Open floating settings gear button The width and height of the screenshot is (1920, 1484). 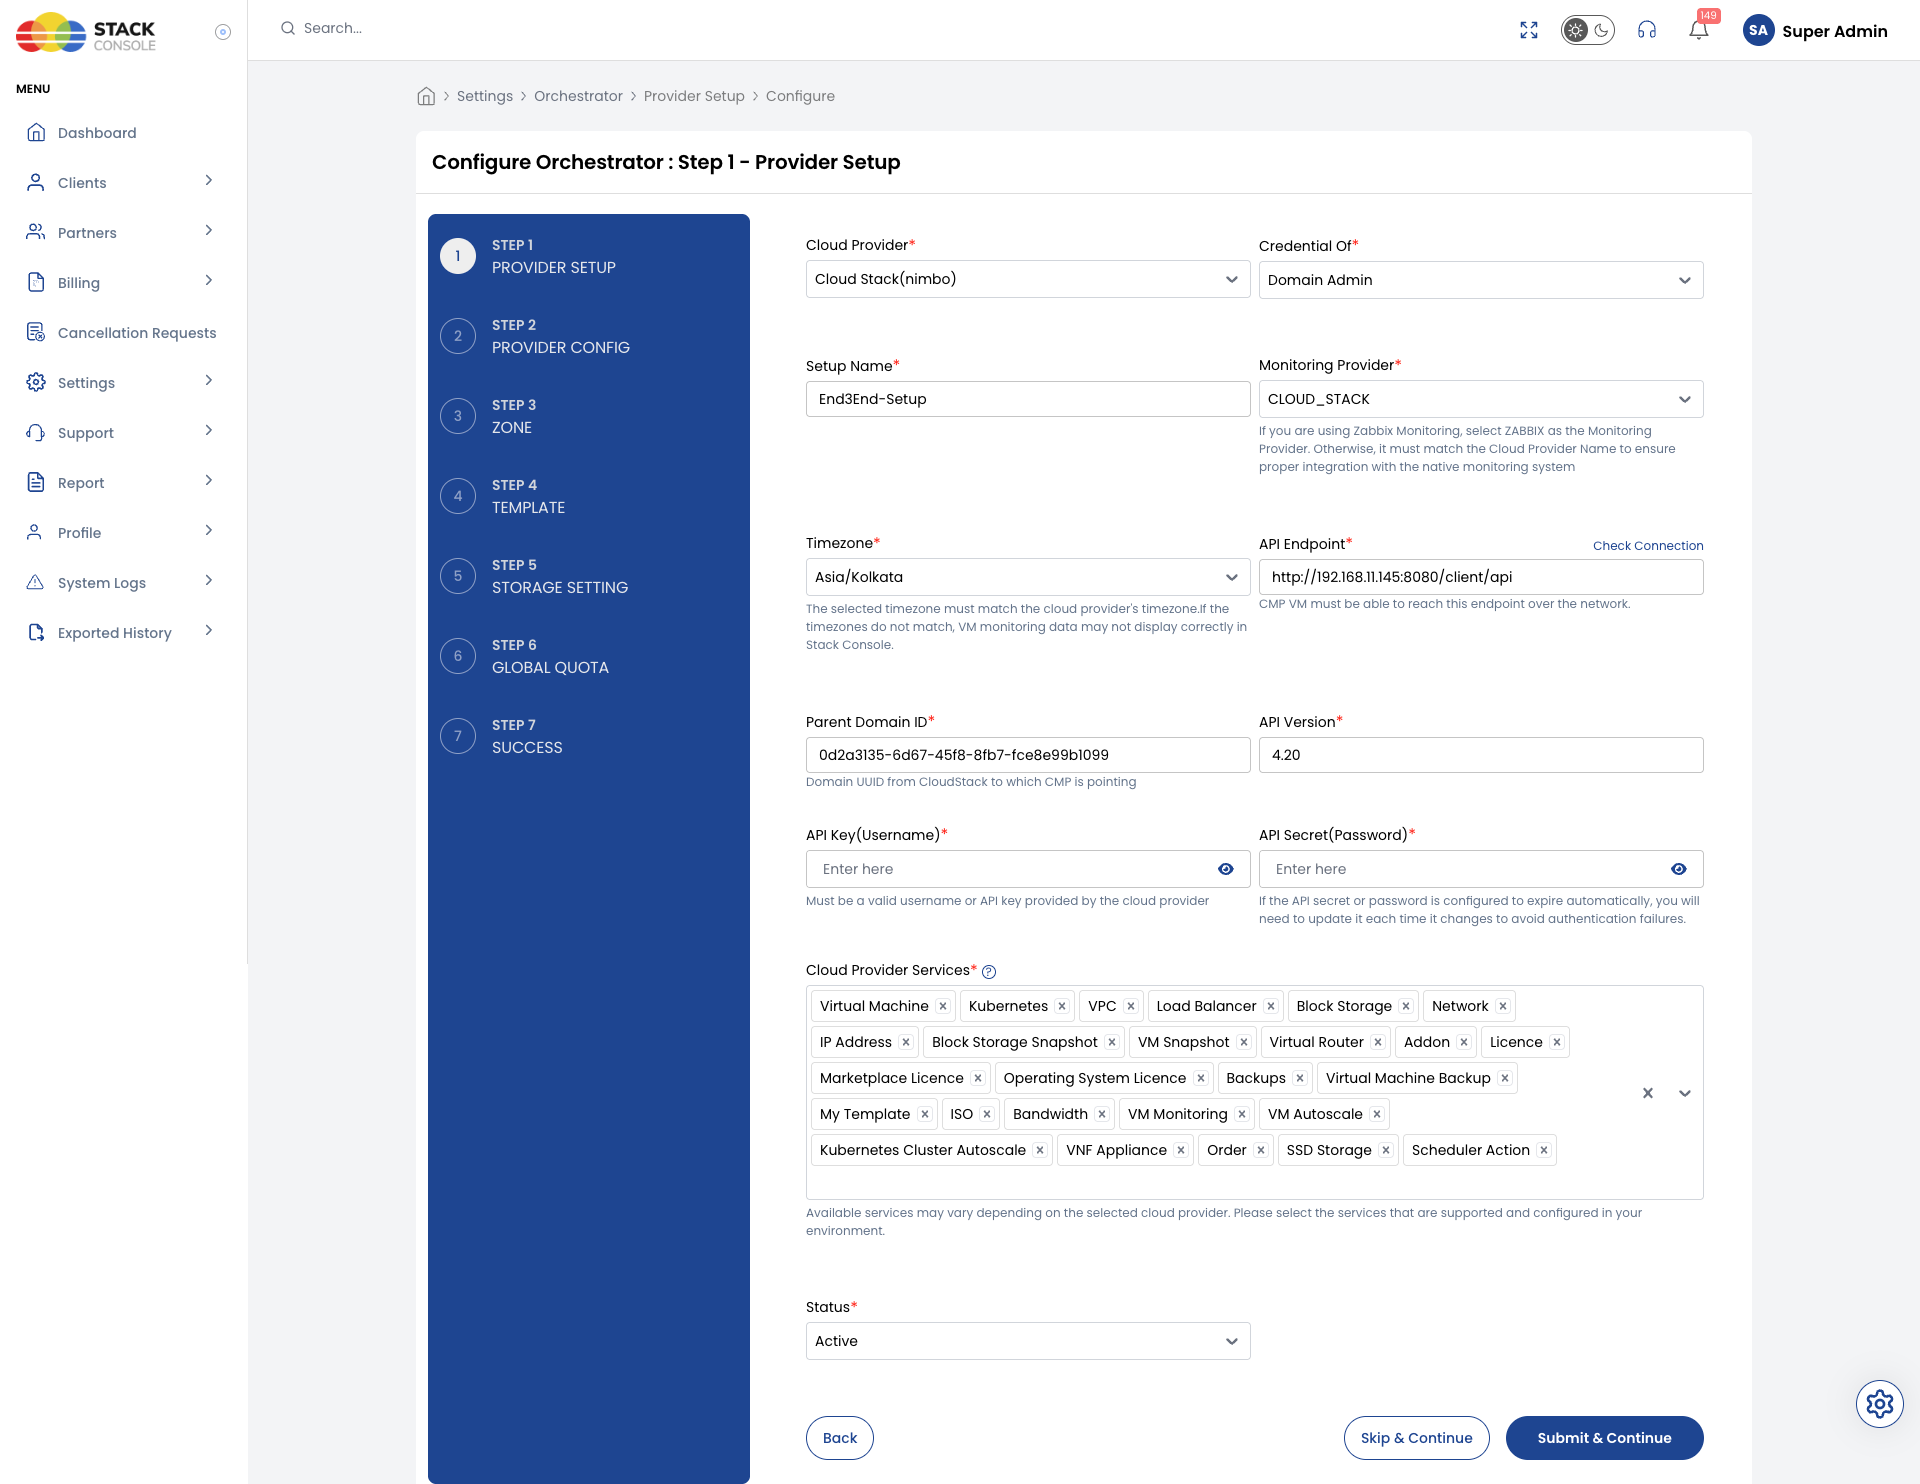(x=1880, y=1404)
